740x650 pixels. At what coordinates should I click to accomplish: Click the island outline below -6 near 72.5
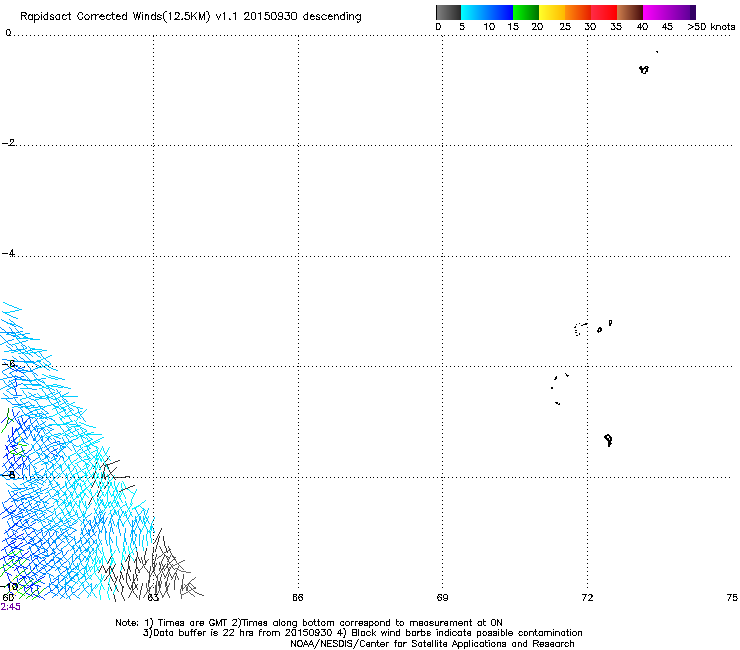point(608,440)
